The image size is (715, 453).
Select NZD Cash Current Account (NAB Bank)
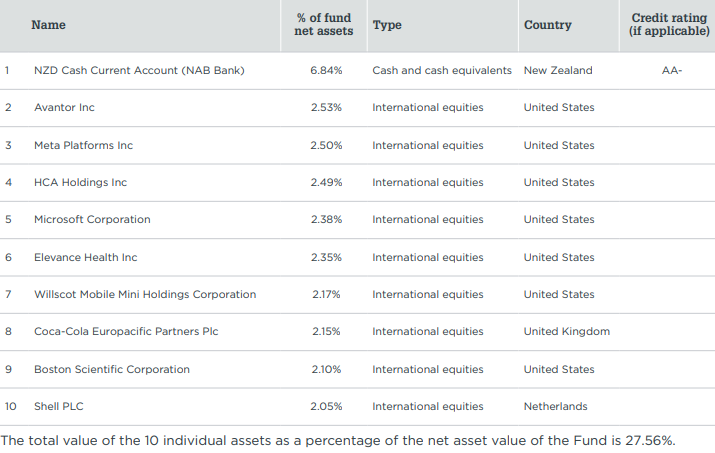pyautogui.click(x=139, y=70)
